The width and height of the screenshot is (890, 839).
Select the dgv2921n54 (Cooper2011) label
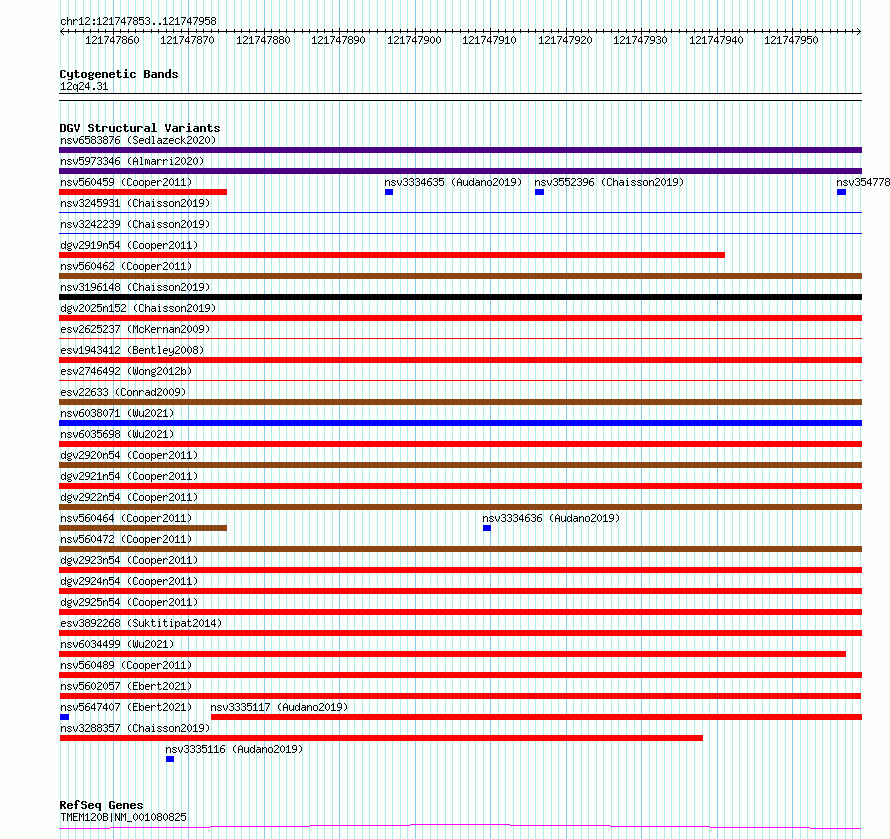tap(129, 476)
